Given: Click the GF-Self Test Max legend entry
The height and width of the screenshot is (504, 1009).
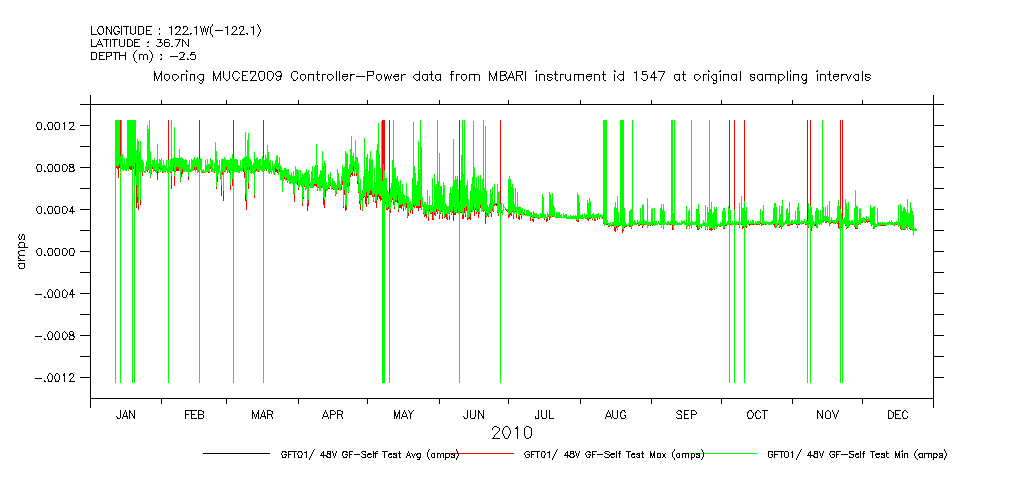Looking at the screenshot, I should [x=614, y=454].
